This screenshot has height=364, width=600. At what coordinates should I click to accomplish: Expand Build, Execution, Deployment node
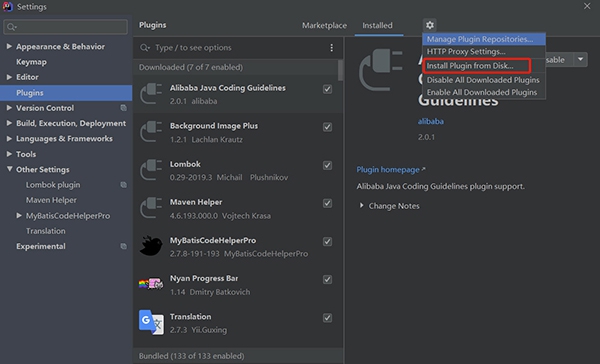[9, 123]
